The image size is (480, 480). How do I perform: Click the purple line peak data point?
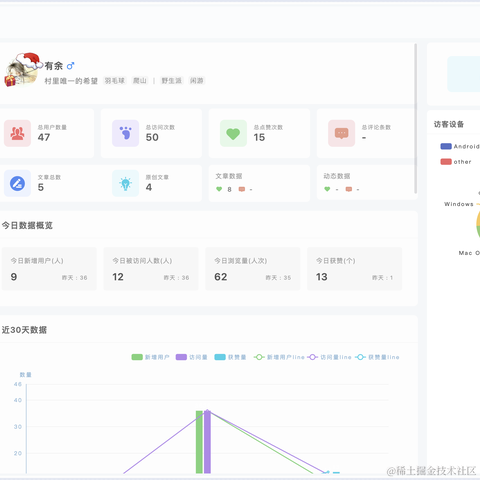pos(207,411)
